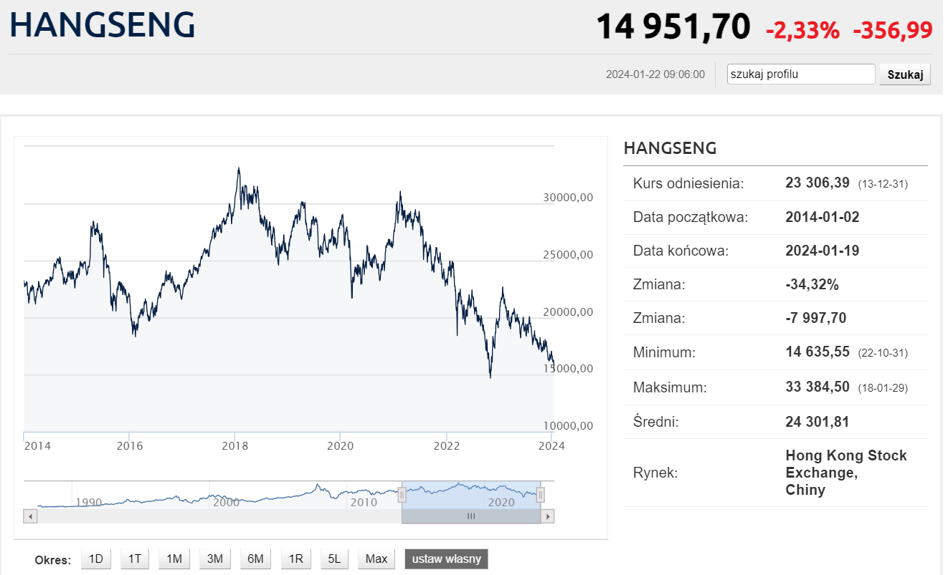Click the navigator scrollbar thumb
Viewport: 948px width, 575px height.
pos(471,516)
